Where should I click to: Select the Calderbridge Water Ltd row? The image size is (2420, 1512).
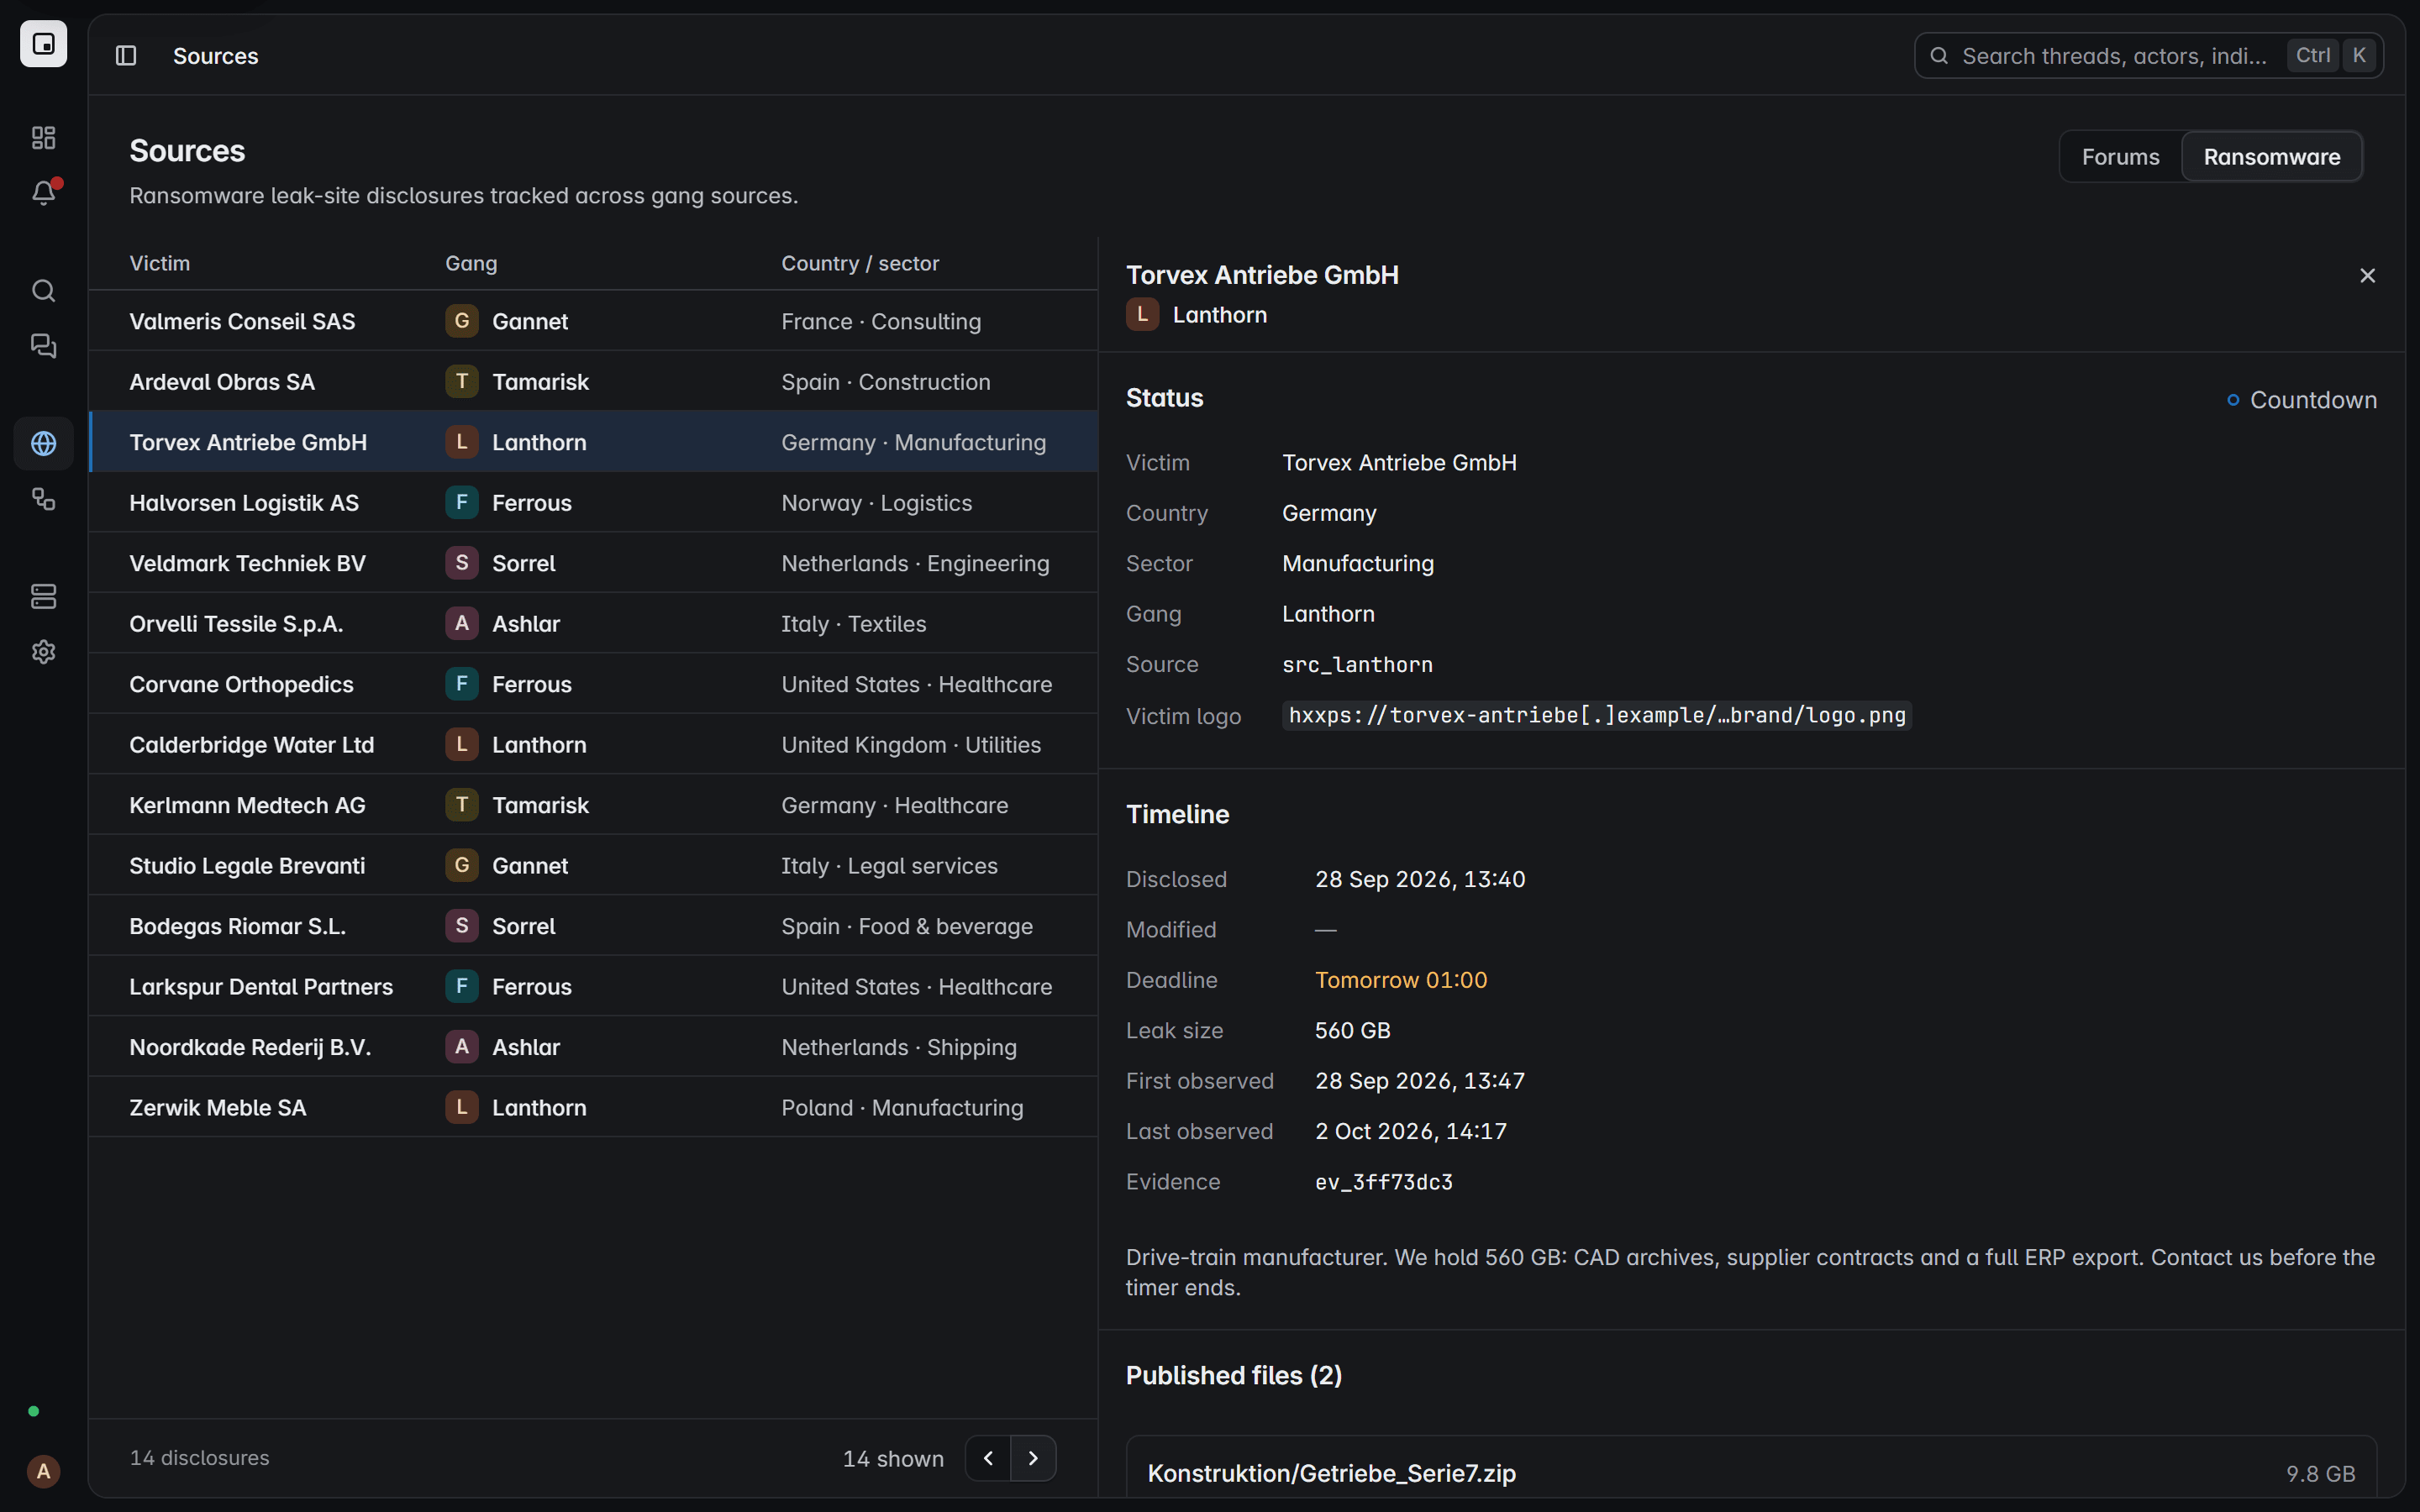[593, 745]
